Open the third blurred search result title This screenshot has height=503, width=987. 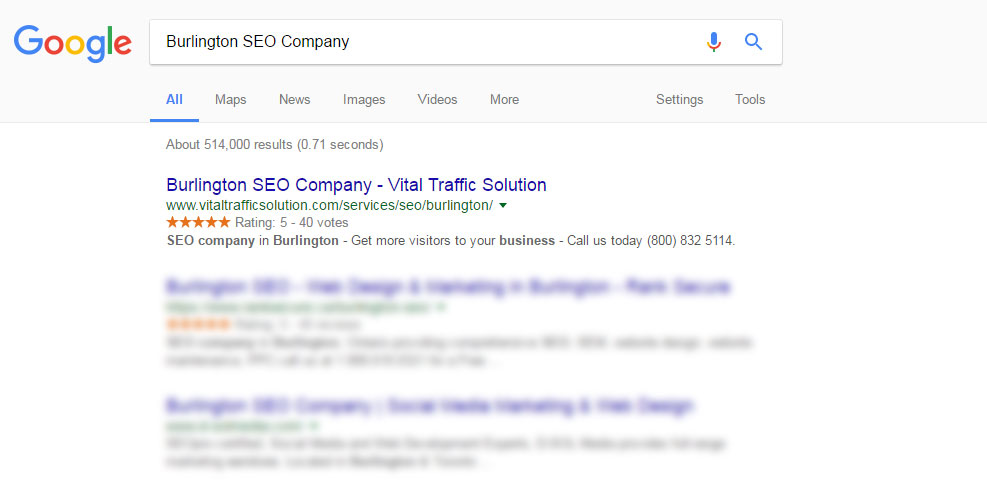point(429,406)
